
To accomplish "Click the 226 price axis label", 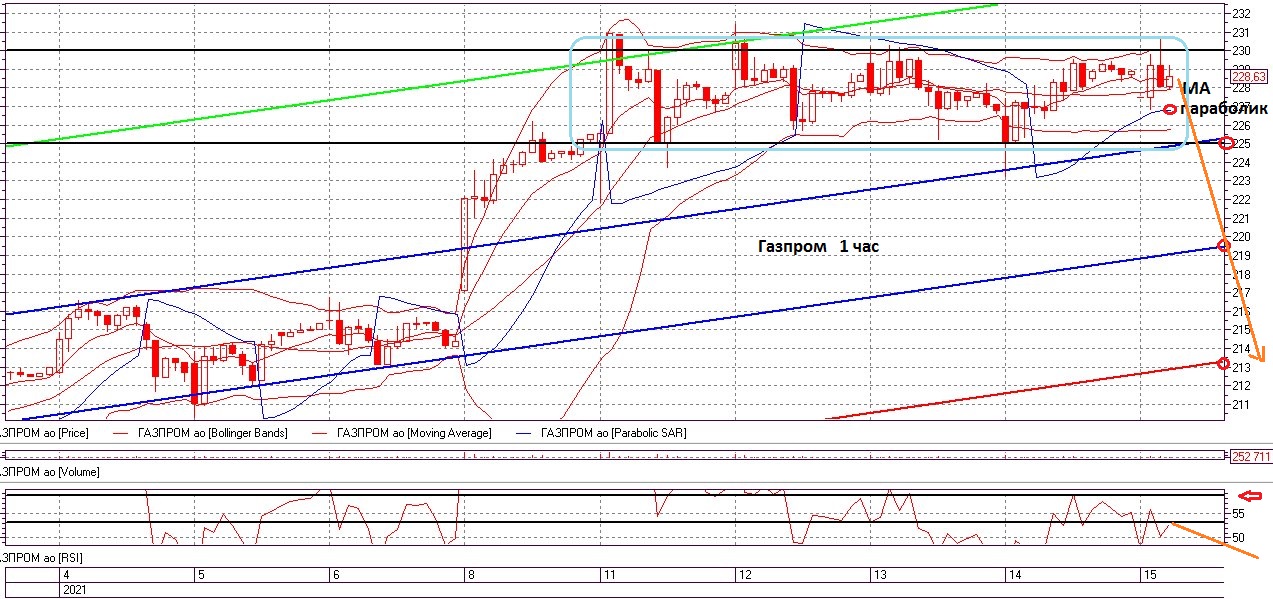I will click(x=1241, y=125).
